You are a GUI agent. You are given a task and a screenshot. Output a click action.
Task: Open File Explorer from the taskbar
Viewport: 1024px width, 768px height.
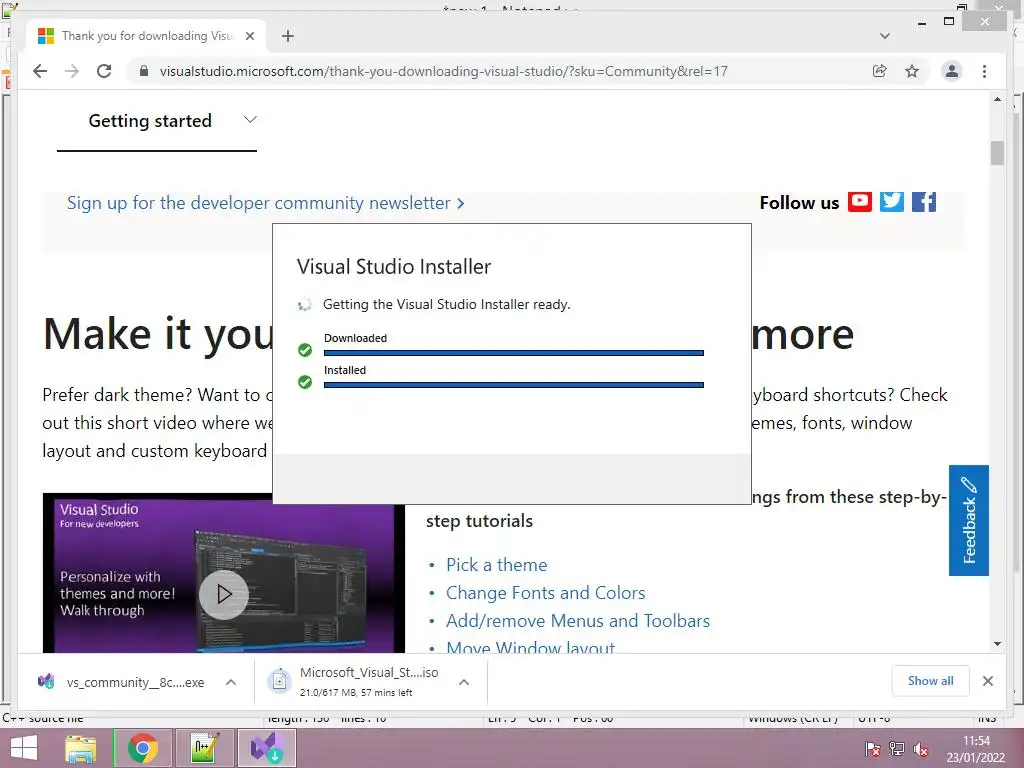click(x=81, y=748)
